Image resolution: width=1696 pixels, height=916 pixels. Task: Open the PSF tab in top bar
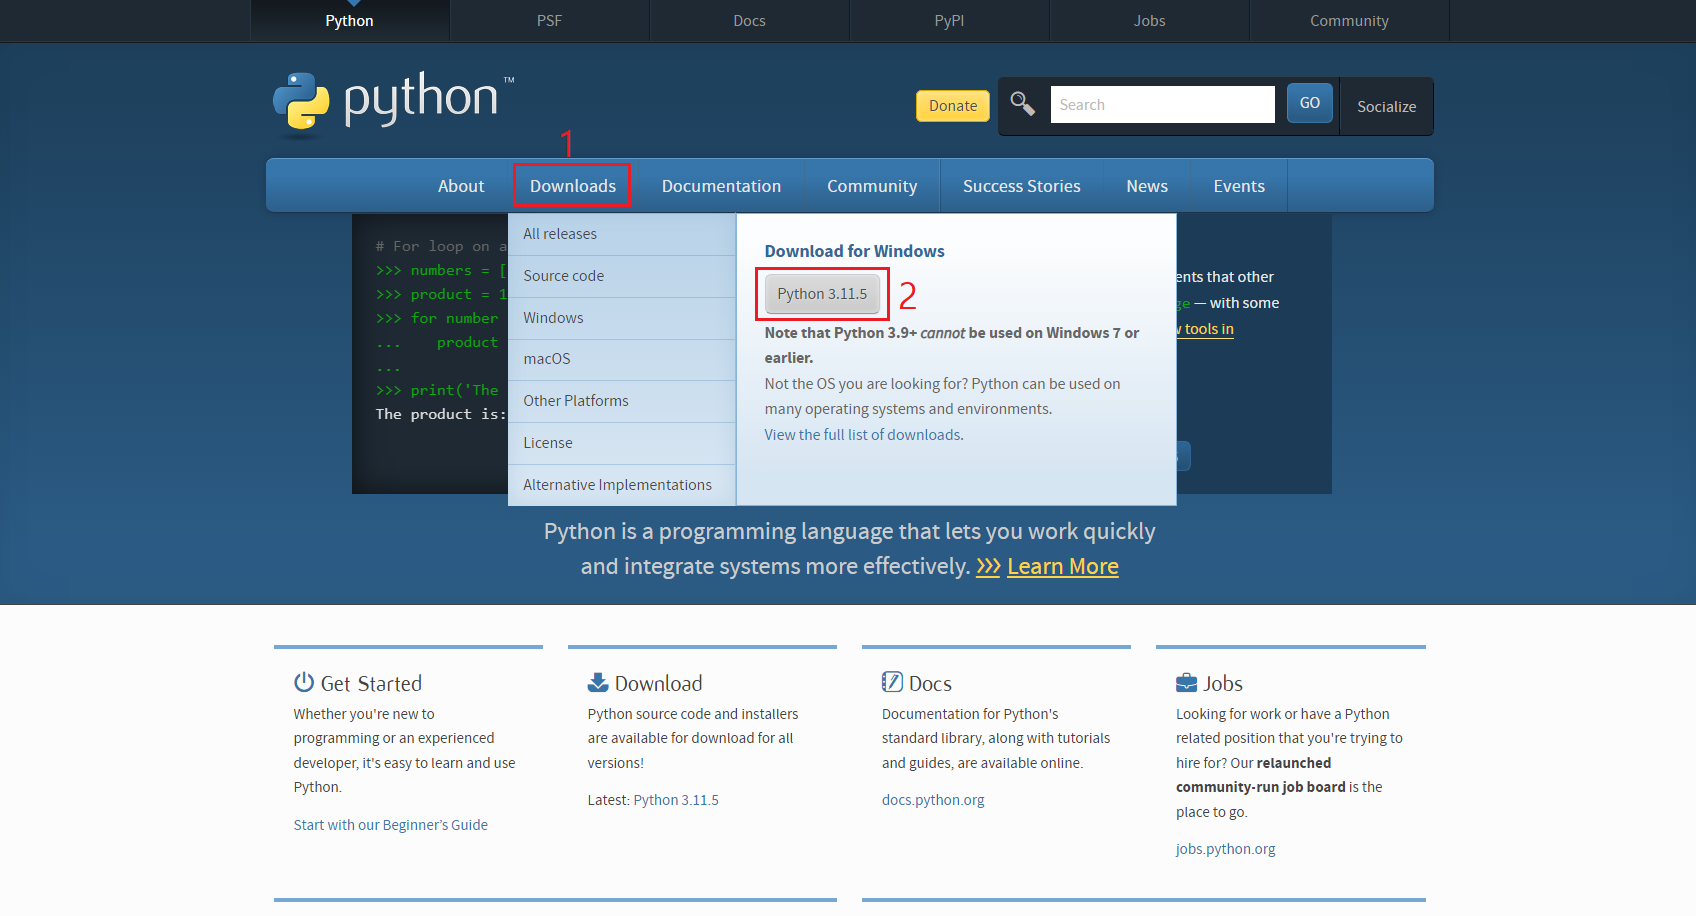tap(549, 21)
